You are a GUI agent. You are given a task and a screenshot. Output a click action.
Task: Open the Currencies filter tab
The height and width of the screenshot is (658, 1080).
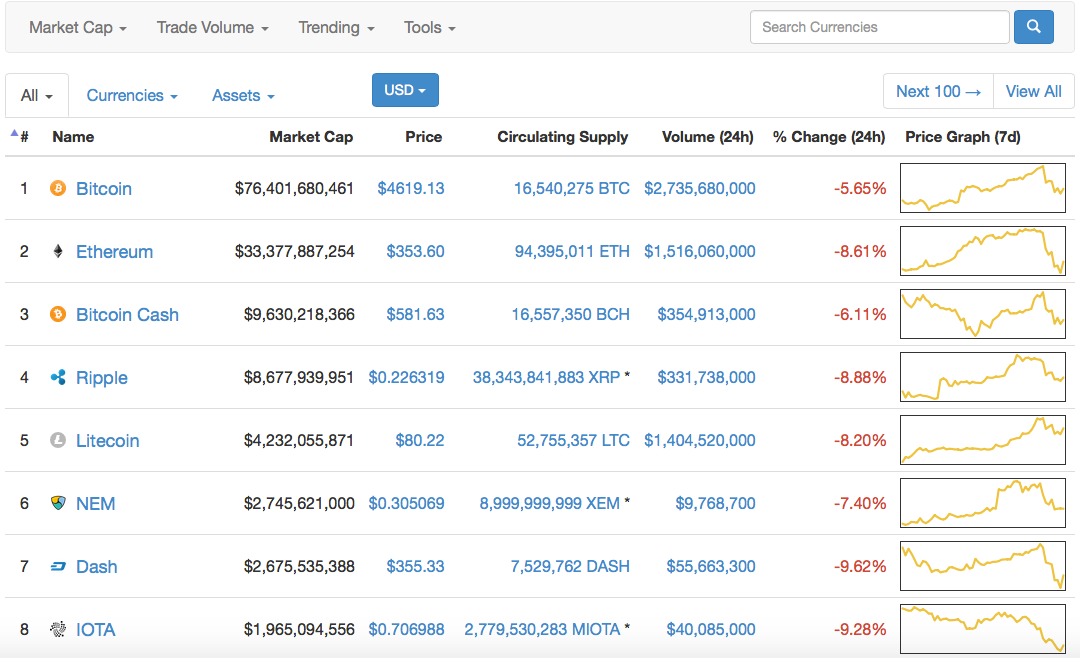132,95
